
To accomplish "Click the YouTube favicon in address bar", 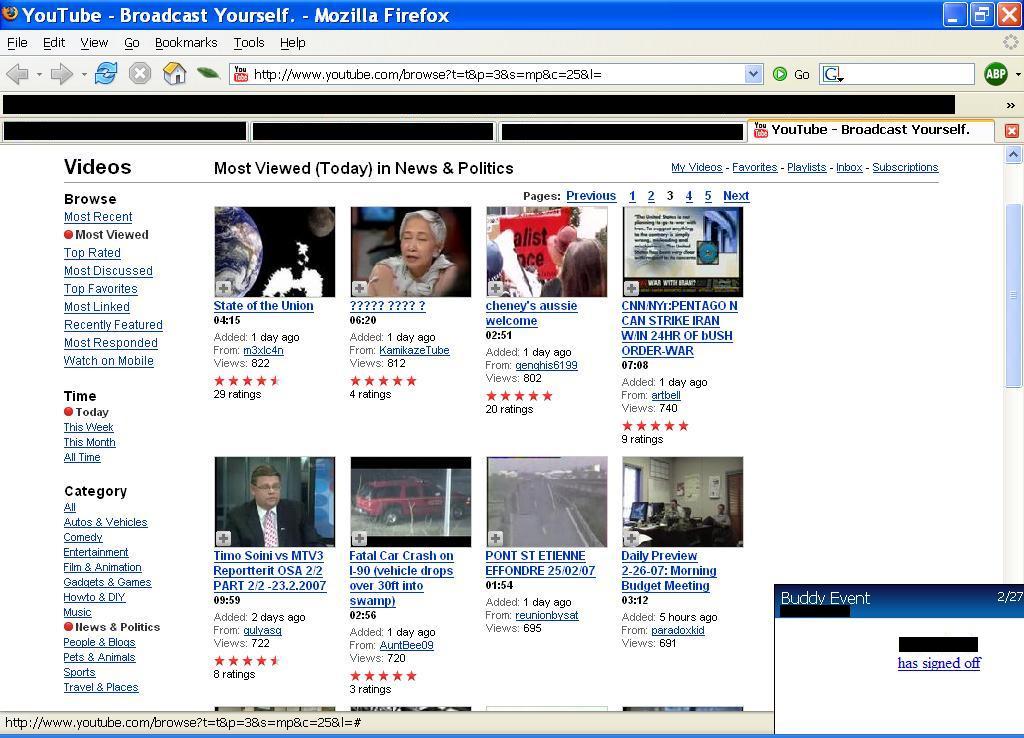I will click(x=241, y=74).
